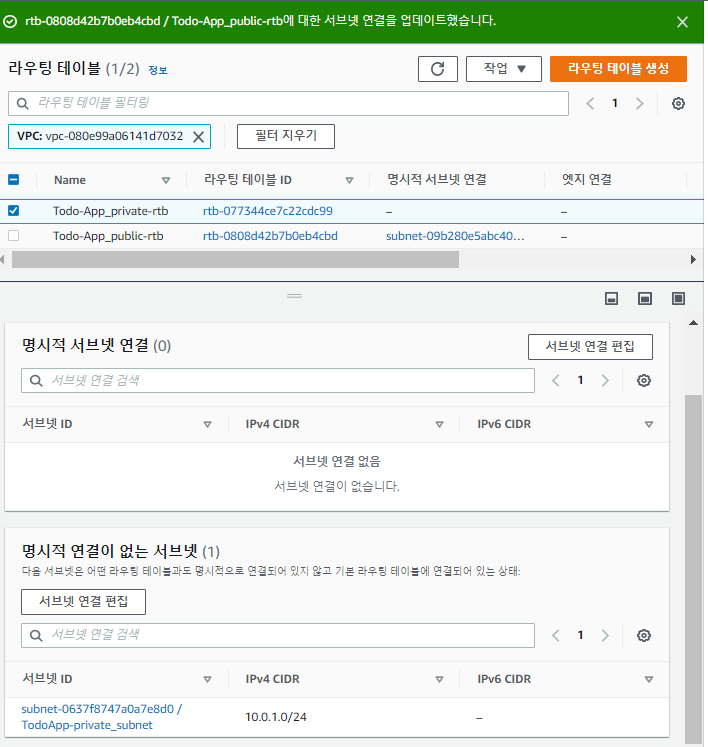Previous page in unassociated subnets list
Image resolution: width=708 pixels, height=747 pixels.
556,636
